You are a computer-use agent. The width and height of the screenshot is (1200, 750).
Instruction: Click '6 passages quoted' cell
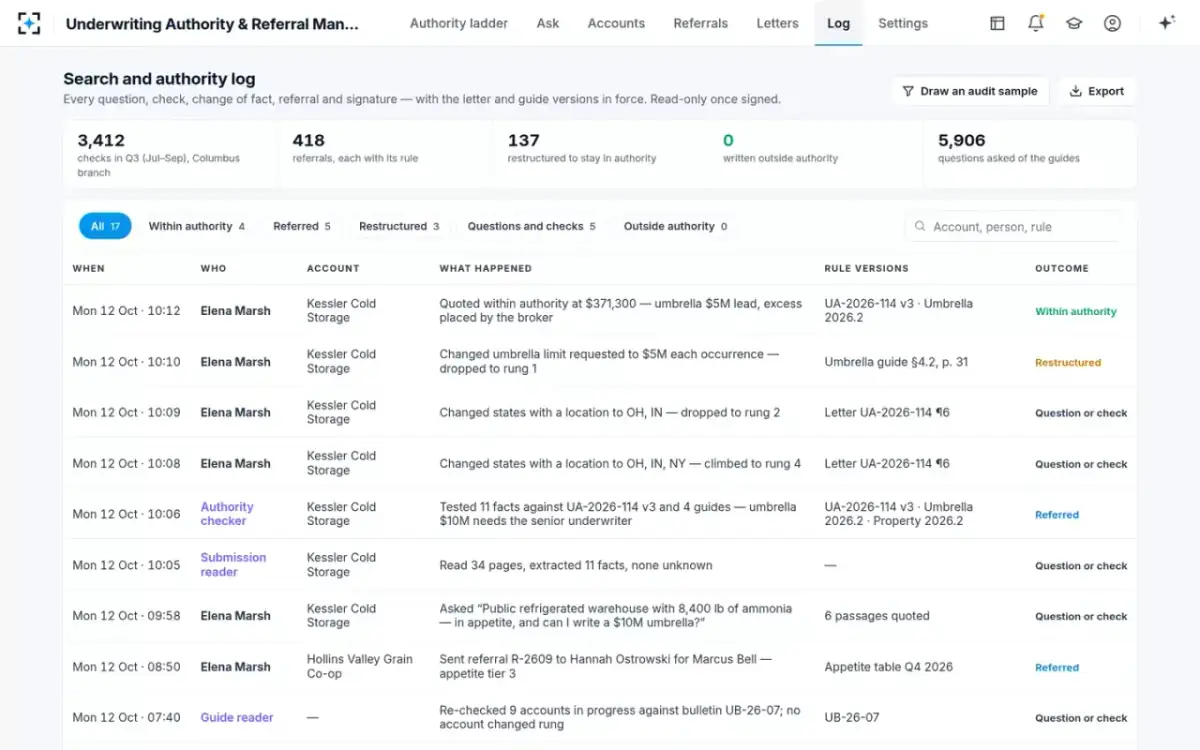(877, 616)
